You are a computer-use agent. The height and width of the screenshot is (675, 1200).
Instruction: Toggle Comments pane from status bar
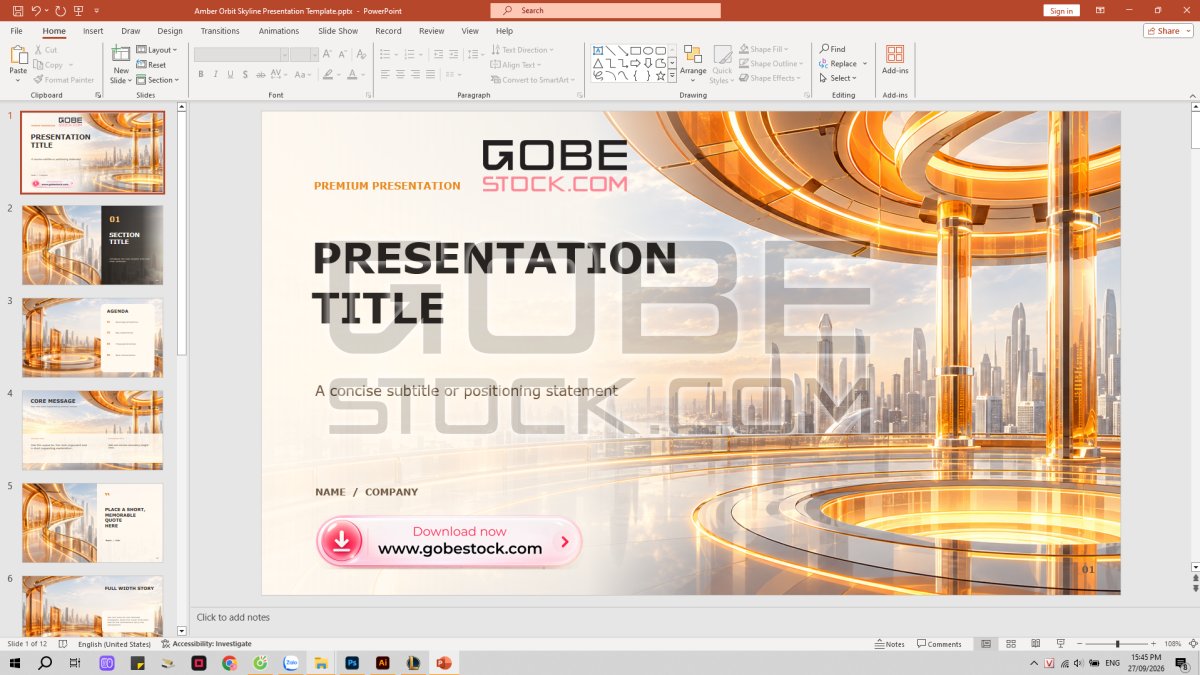[x=940, y=644]
